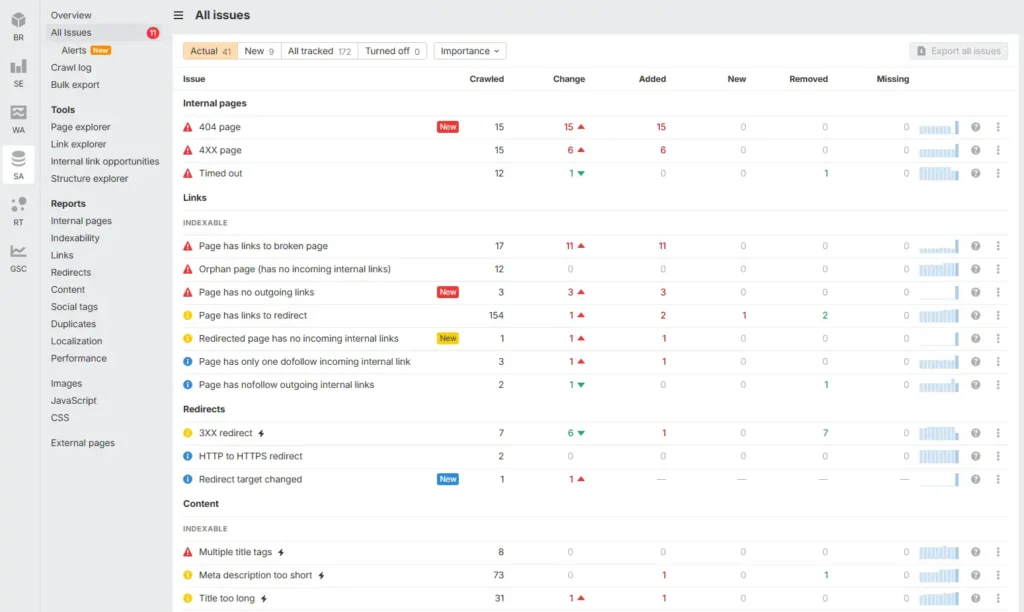
Task: Click the error triangle icon for 404 page
Action: click(x=188, y=127)
